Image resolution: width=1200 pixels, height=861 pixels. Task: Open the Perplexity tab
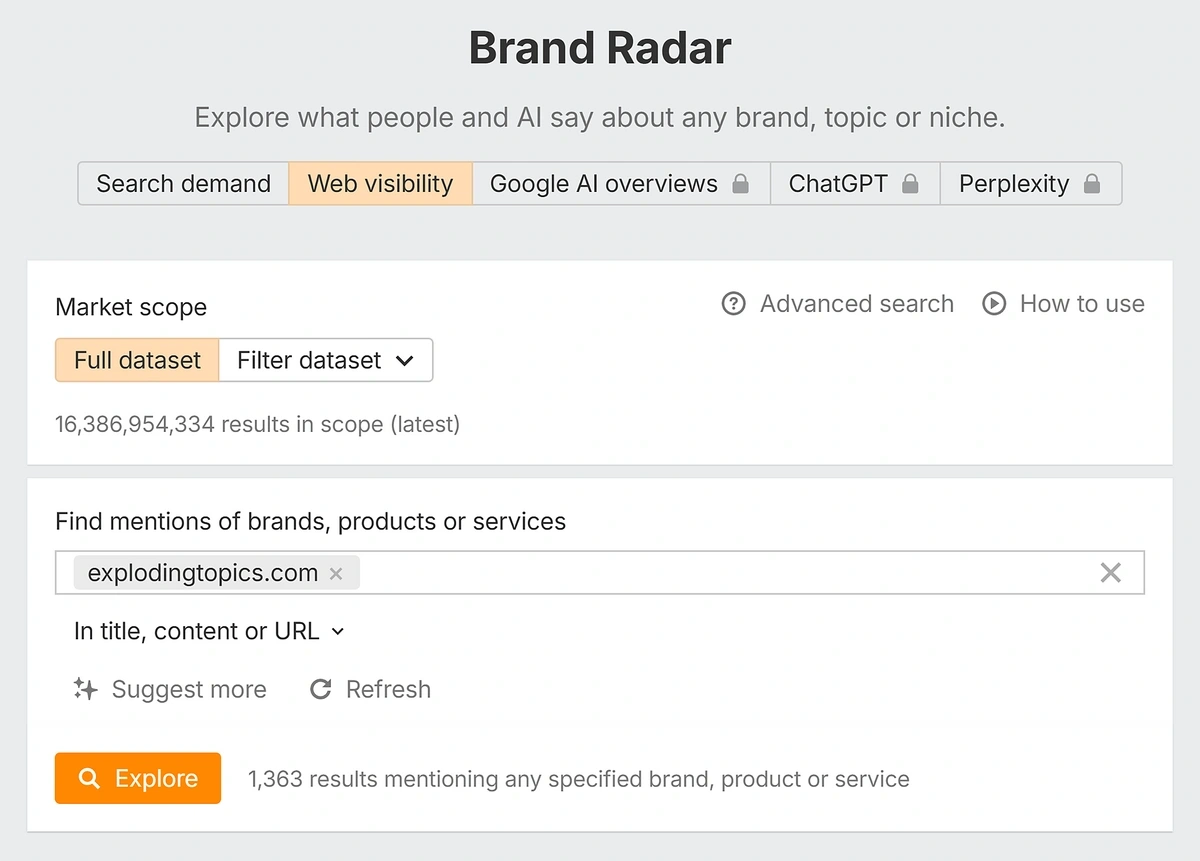click(1030, 184)
